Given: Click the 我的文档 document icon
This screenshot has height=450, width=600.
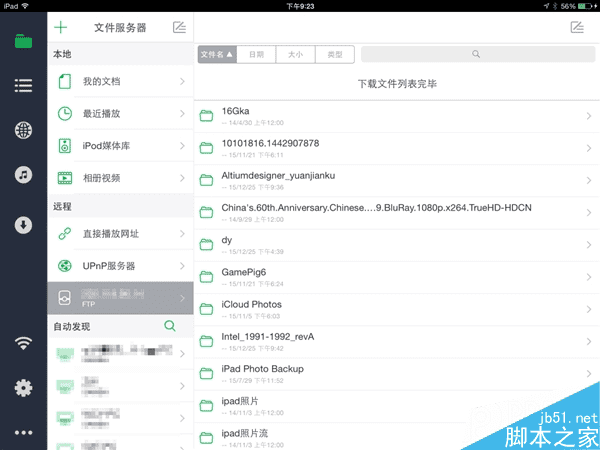Looking at the screenshot, I should tap(65, 82).
